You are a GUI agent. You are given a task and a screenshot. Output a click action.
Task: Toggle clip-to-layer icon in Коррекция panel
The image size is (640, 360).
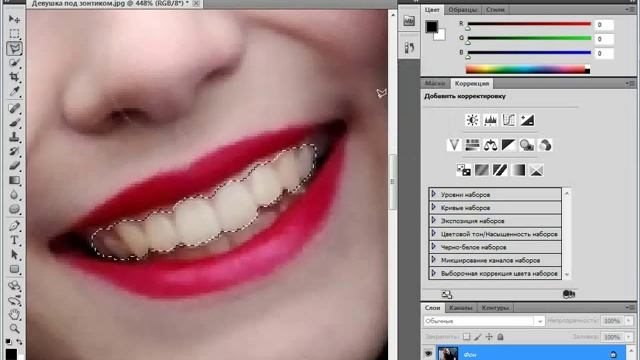(x=569, y=294)
